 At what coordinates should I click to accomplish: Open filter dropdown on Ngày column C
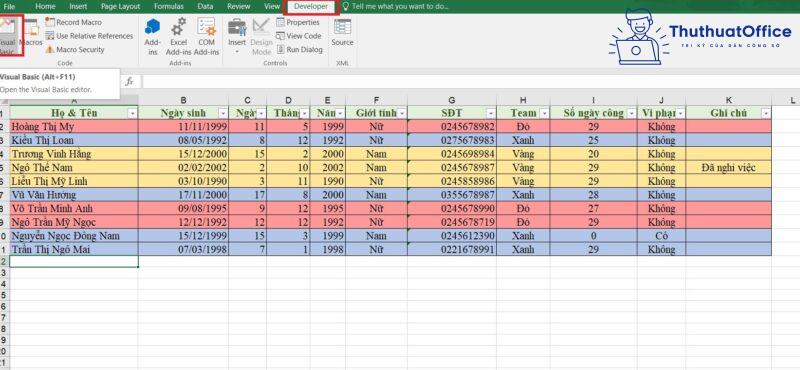coord(261,113)
